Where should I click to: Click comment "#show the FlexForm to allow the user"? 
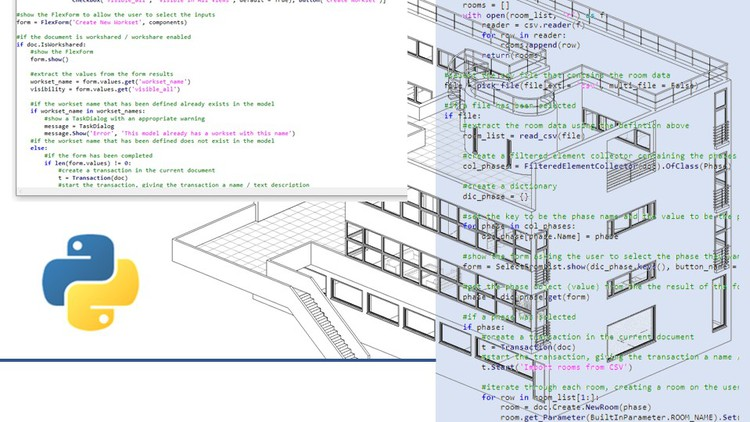point(115,15)
